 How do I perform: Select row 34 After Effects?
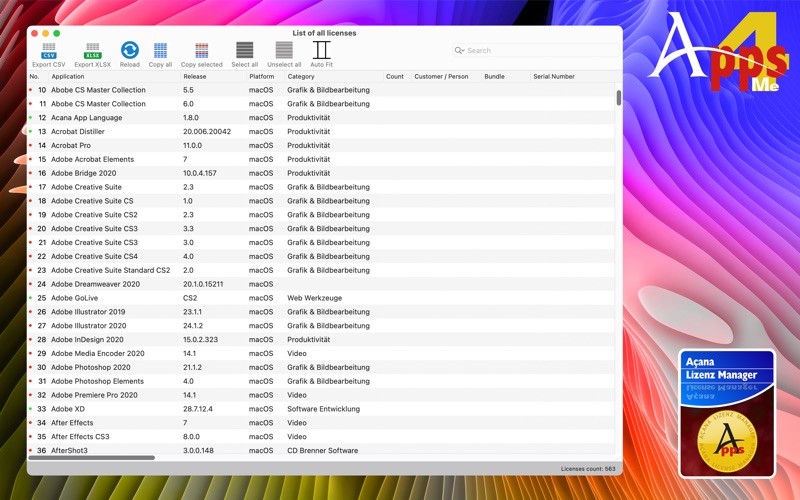coord(321,423)
